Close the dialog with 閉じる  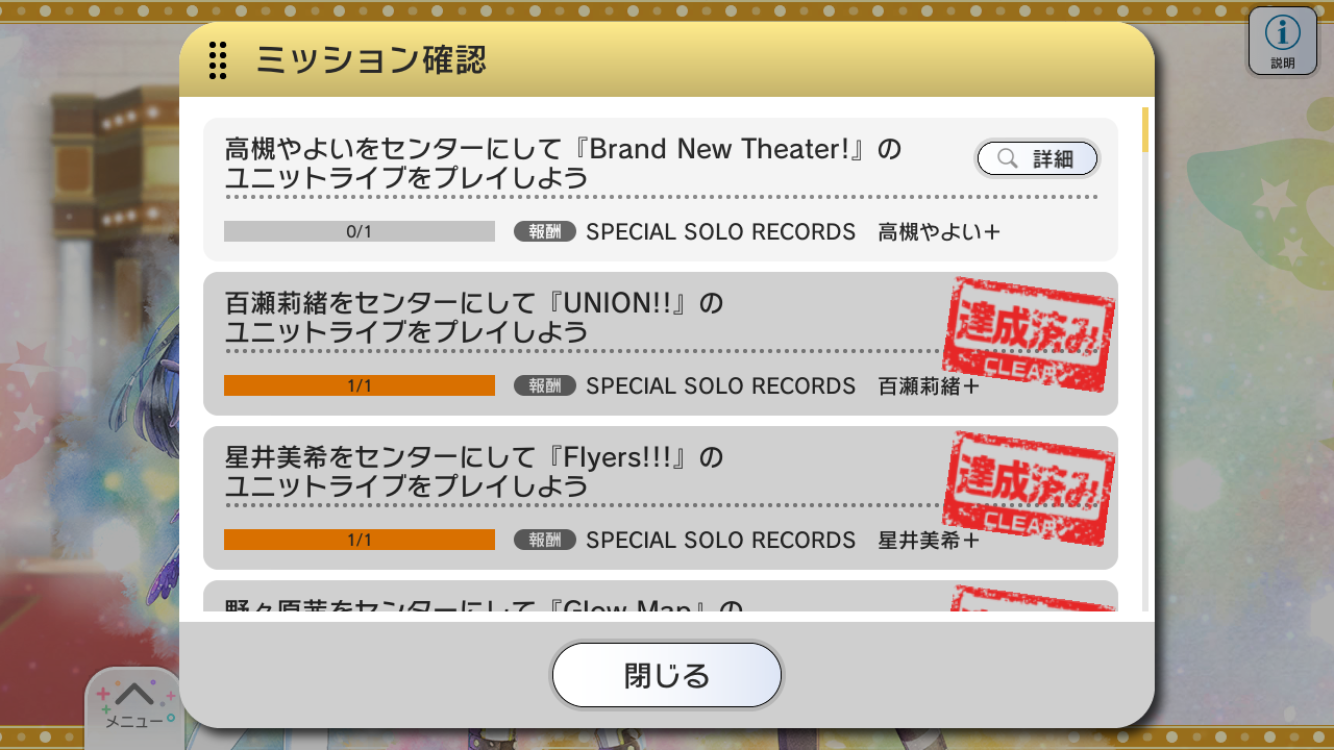pos(666,675)
